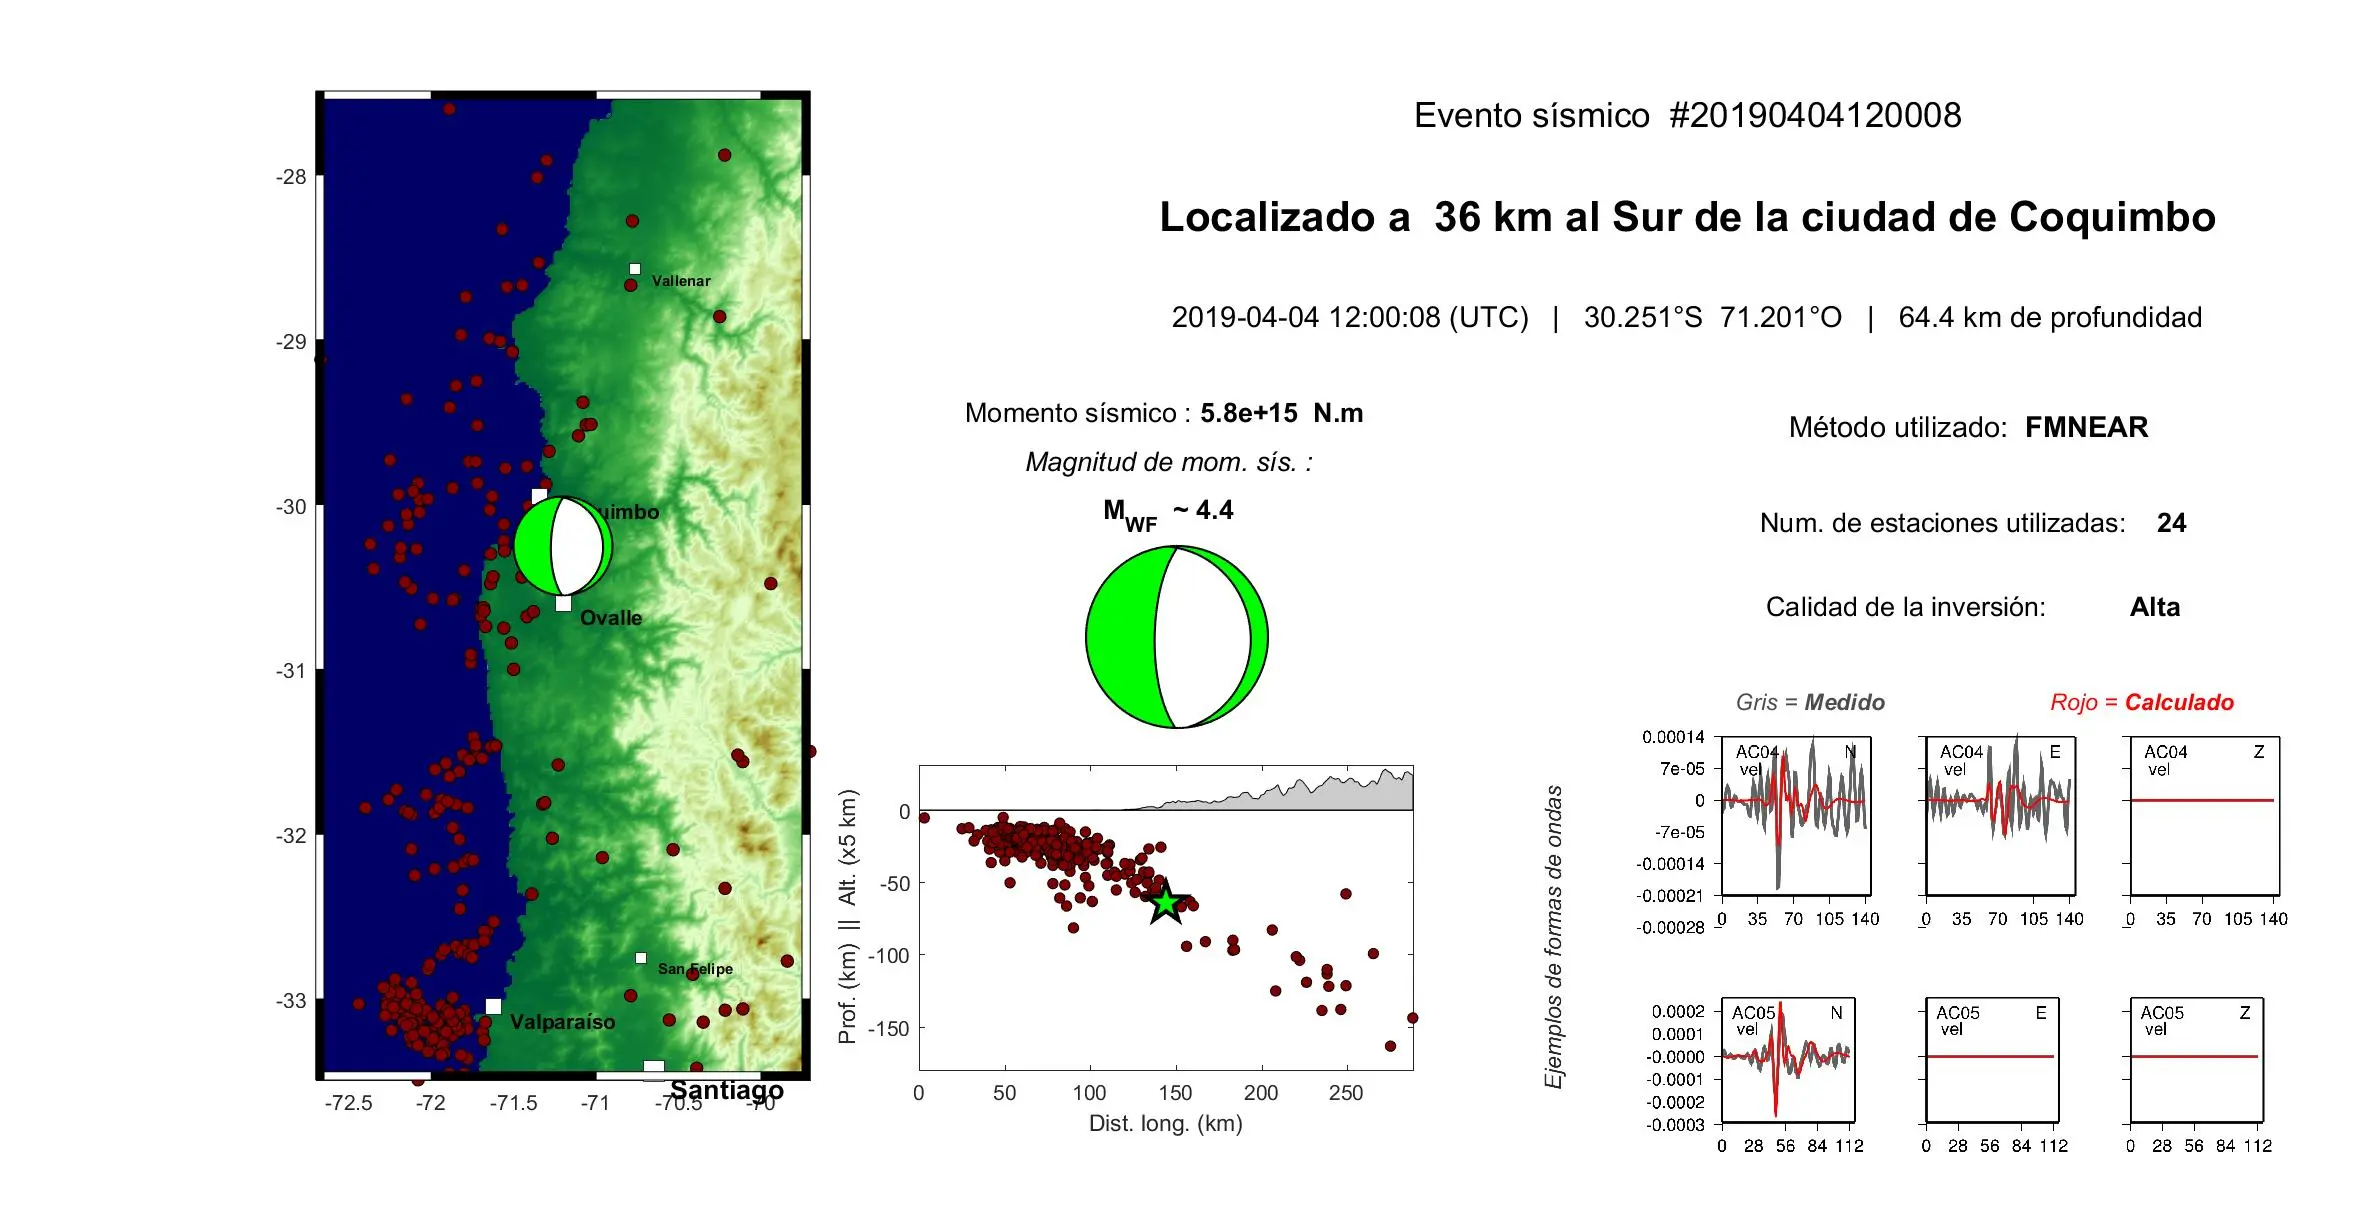Screen dimensions: 2378x1212
Task: Click the 'Dist. long. (km)' axis label
Action: tap(1165, 1124)
